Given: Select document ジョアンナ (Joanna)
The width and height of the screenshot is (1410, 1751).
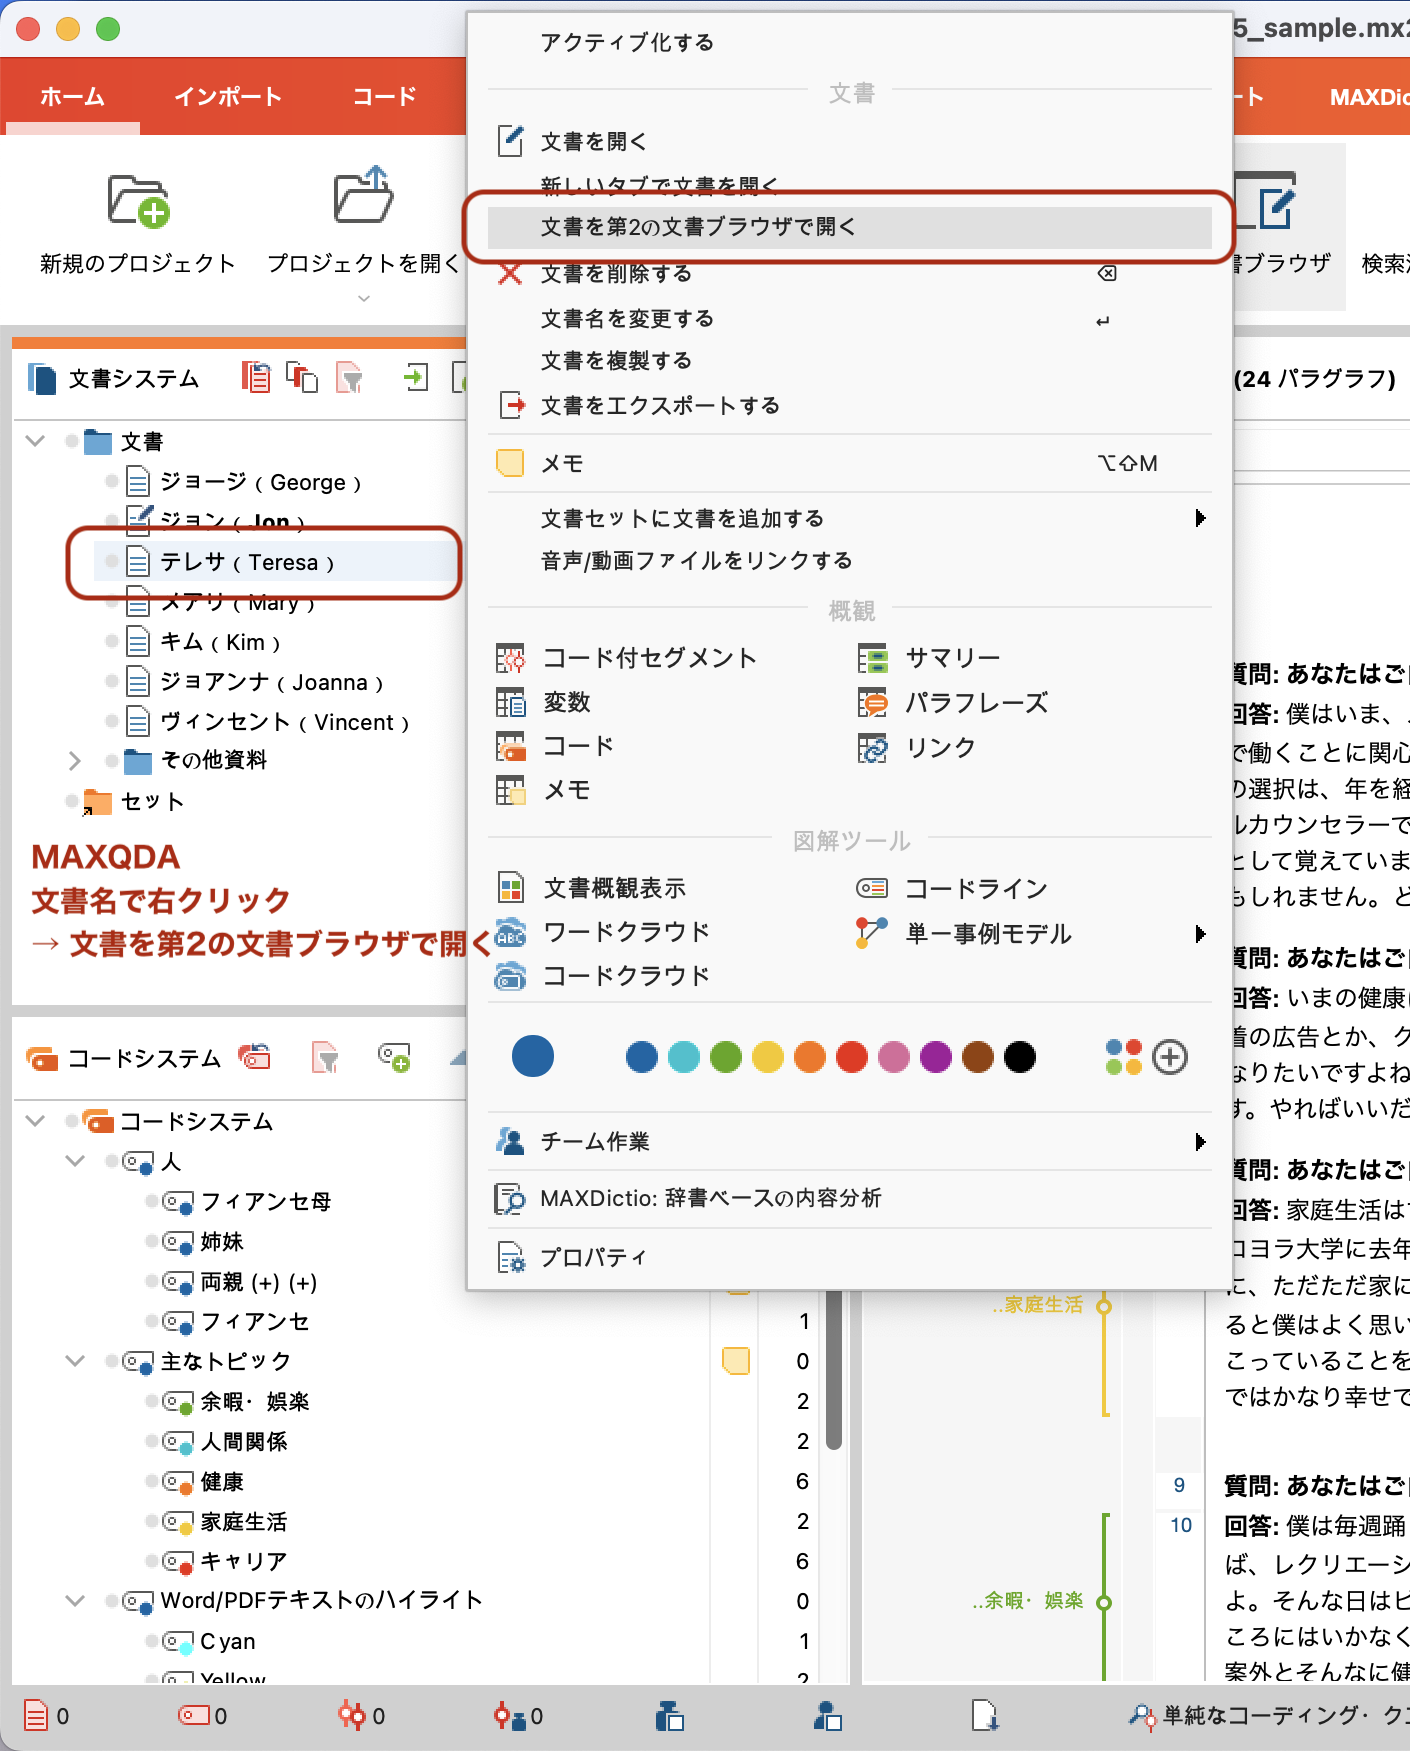Looking at the screenshot, I should pyautogui.click(x=272, y=682).
